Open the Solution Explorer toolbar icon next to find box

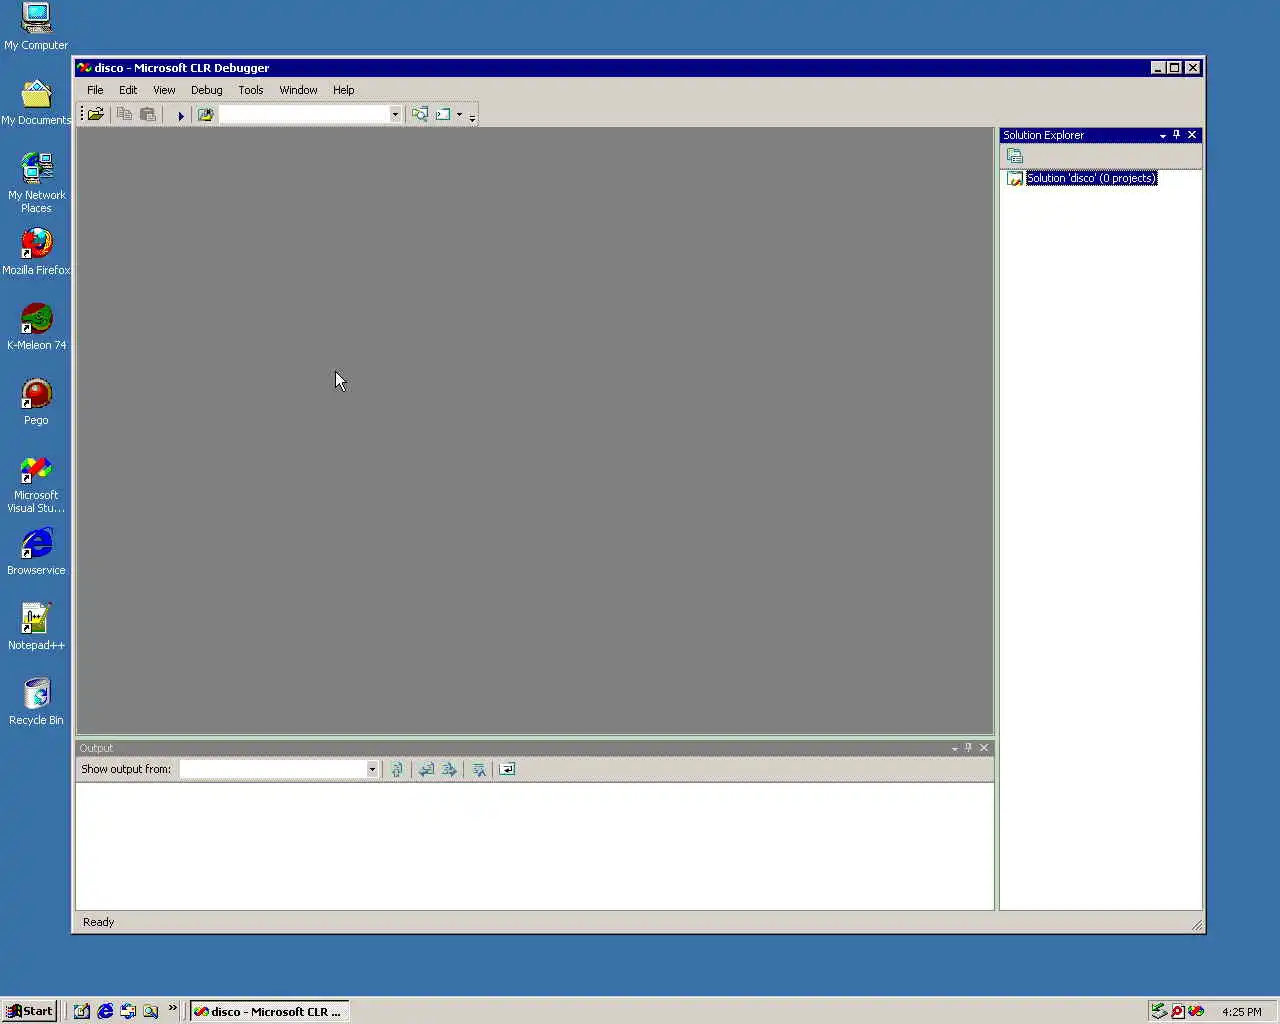click(420, 115)
